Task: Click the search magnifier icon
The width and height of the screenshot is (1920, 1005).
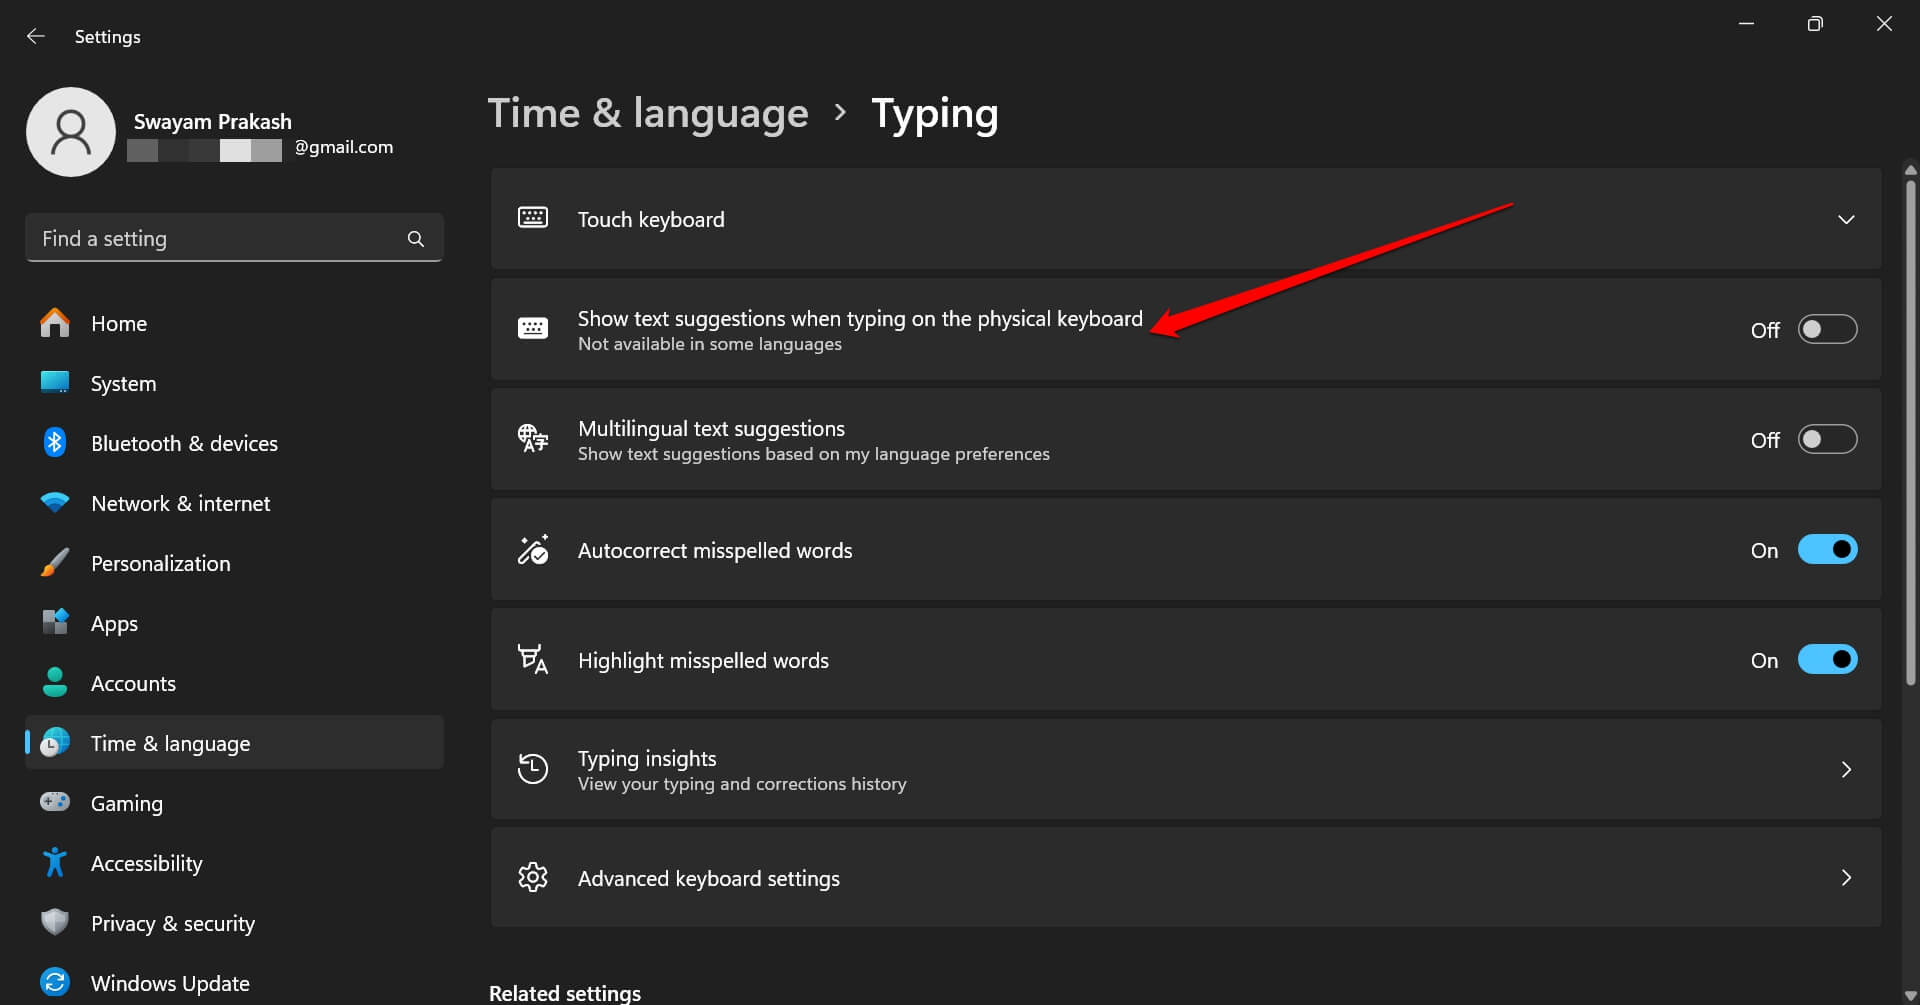Action: 416,239
